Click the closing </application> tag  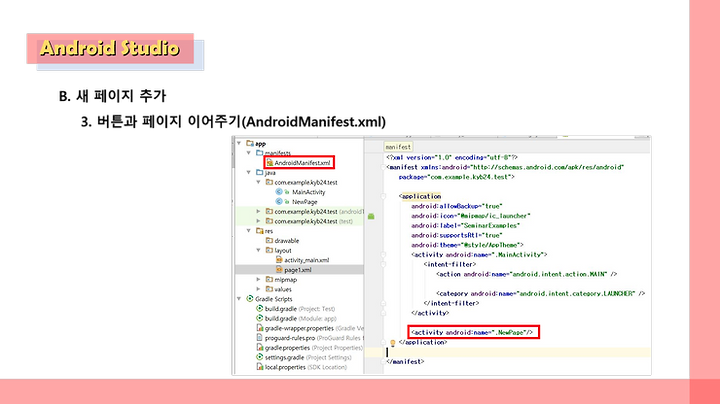[423, 342]
